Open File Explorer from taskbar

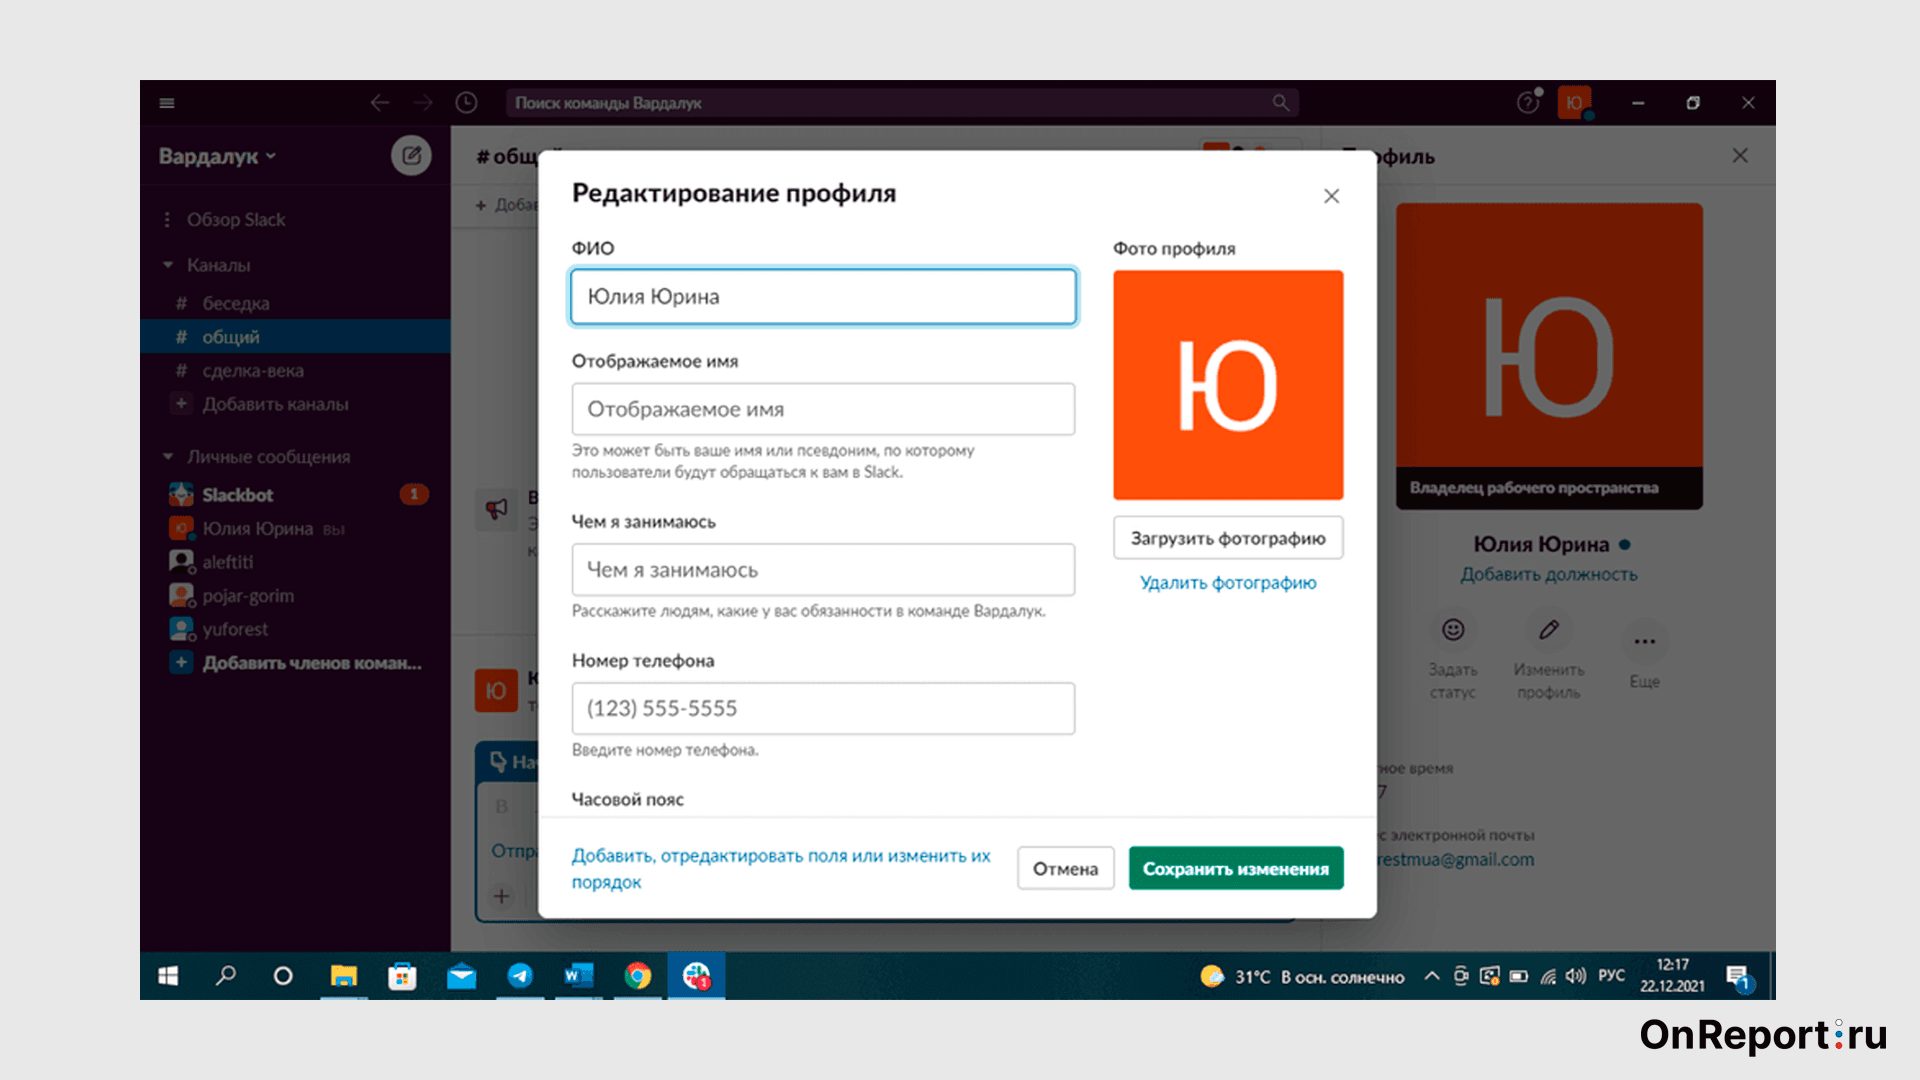pyautogui.click(x=343, y=975)
